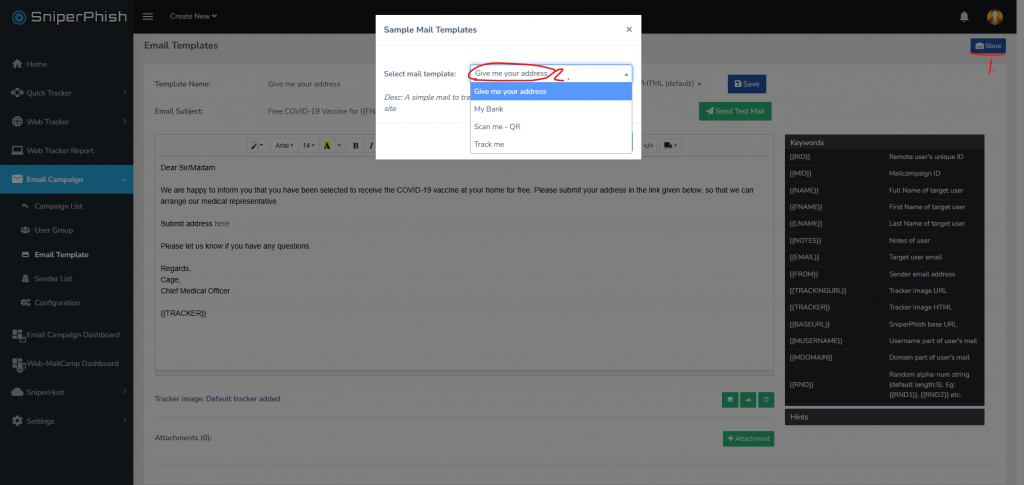The height and width of the screenshot is (485, 1024).
Task: Open the truck icon dropdown in toolbar
Action: [x=671, y=146]
